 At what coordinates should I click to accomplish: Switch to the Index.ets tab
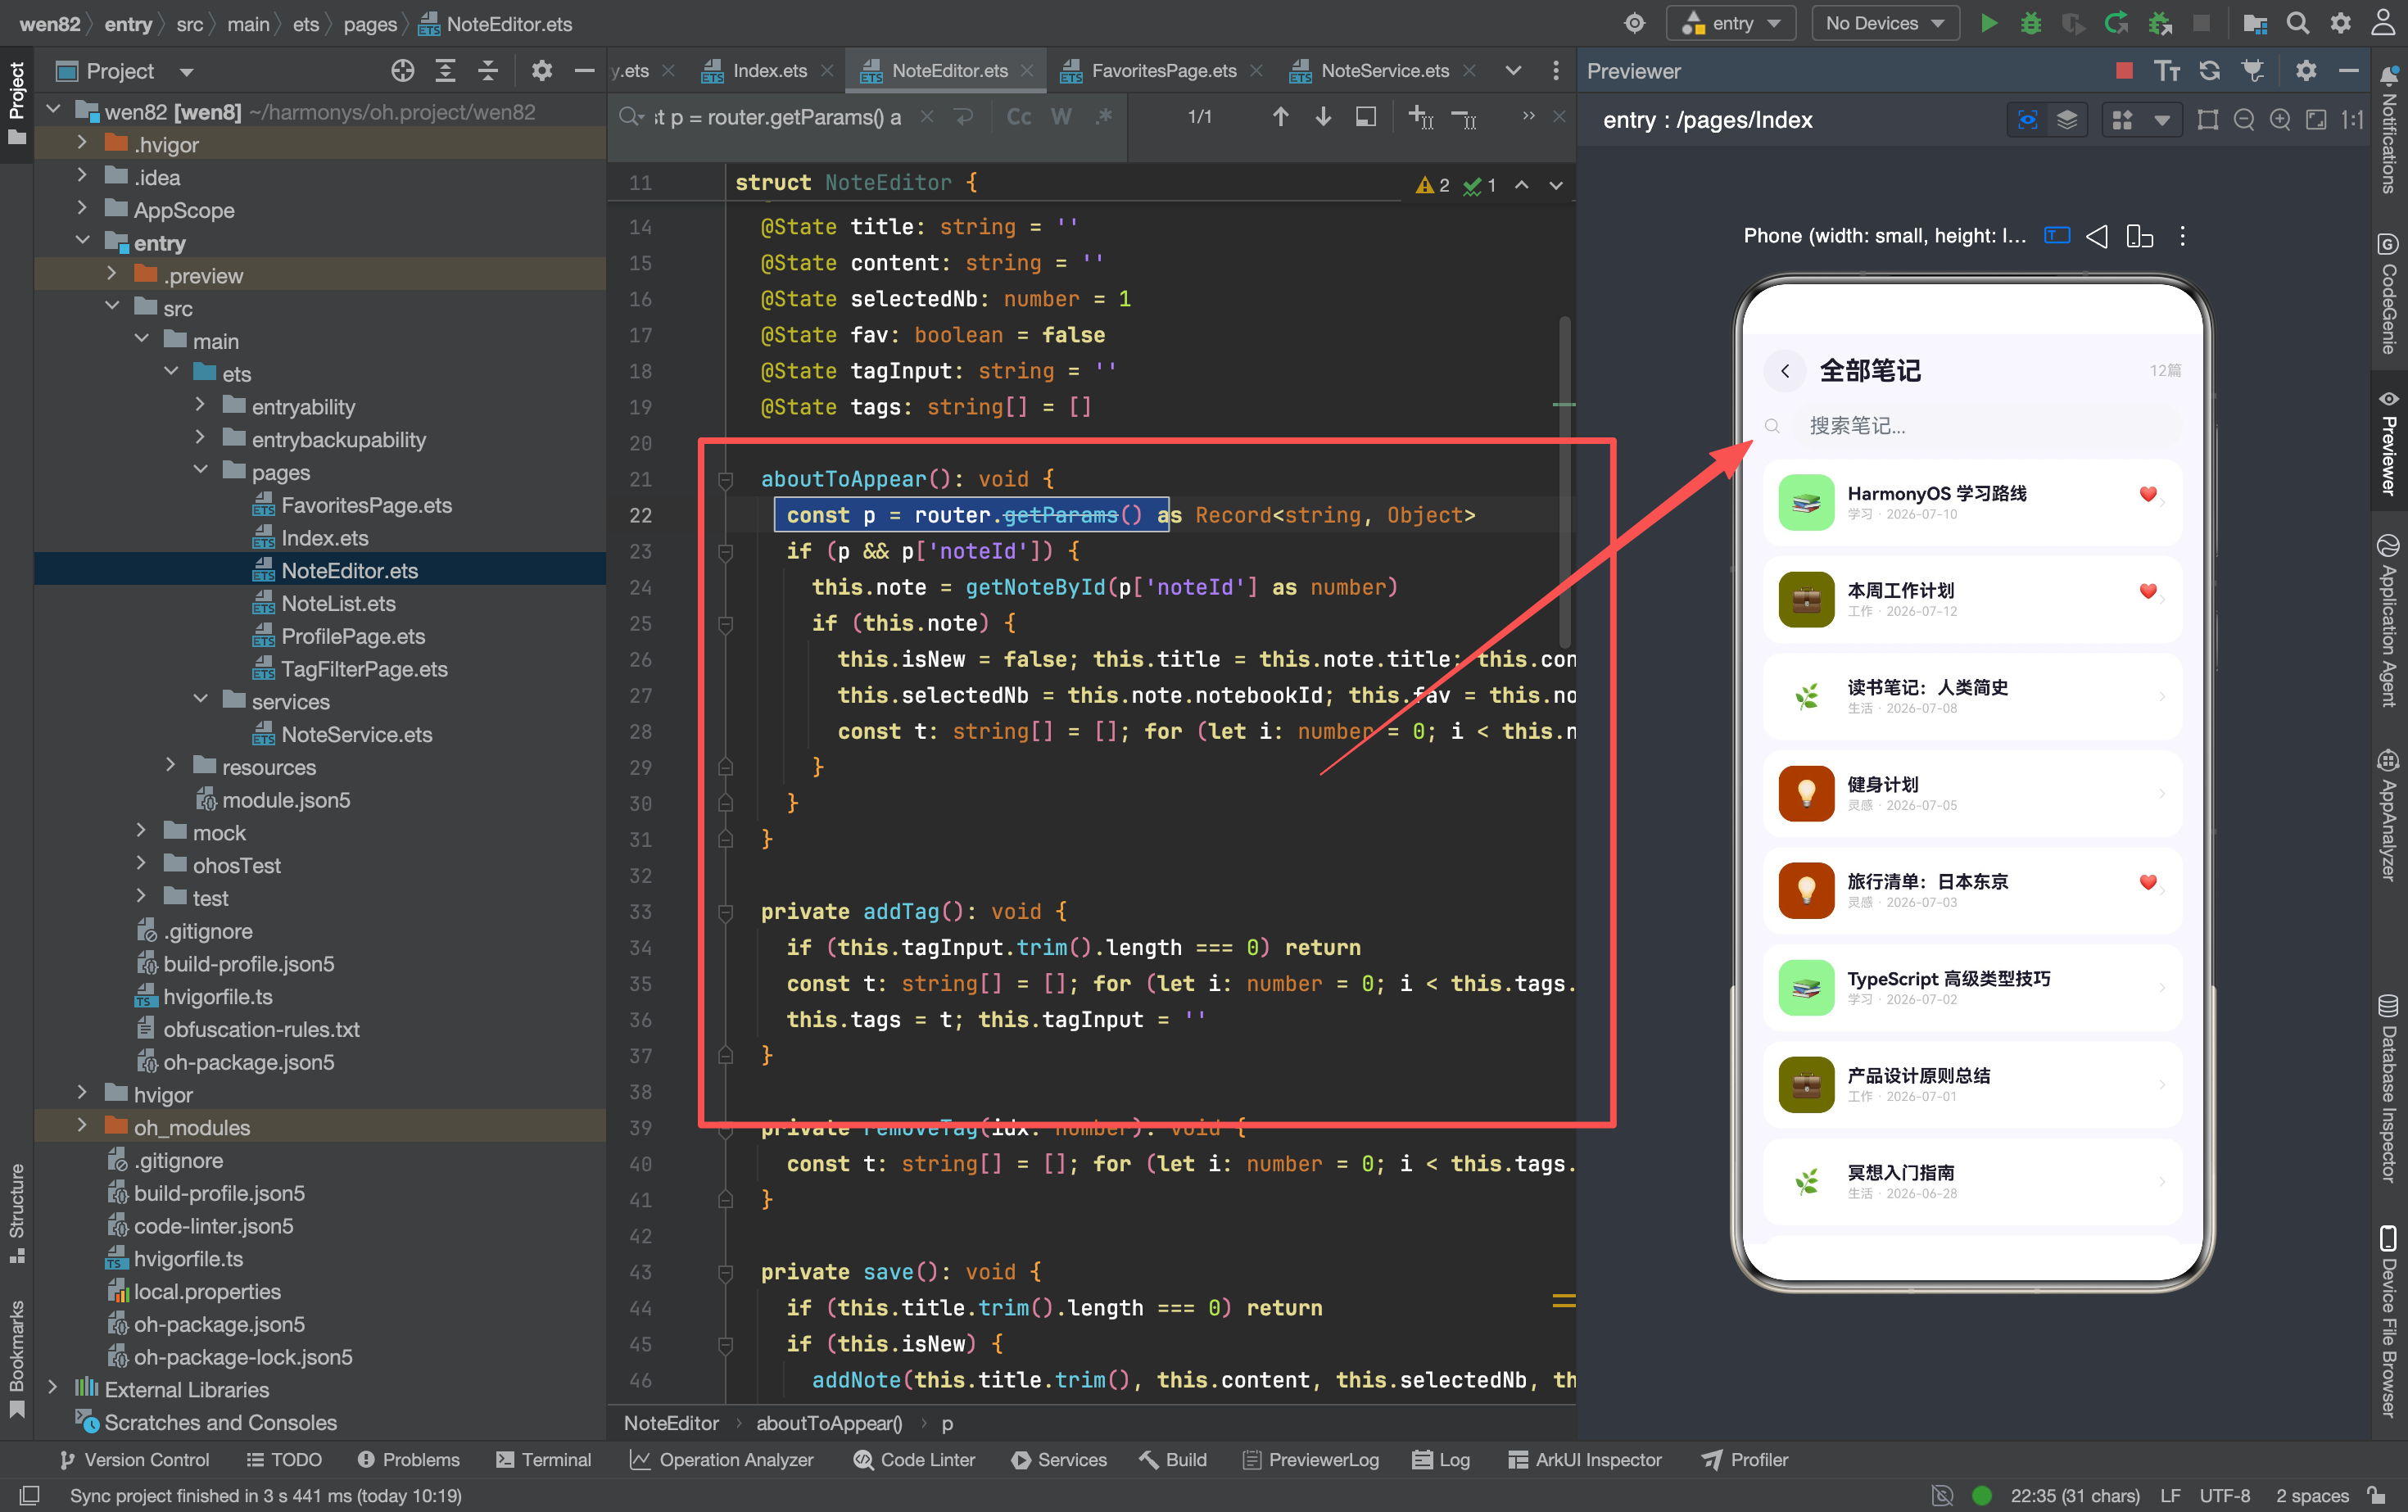coord(768,70)
